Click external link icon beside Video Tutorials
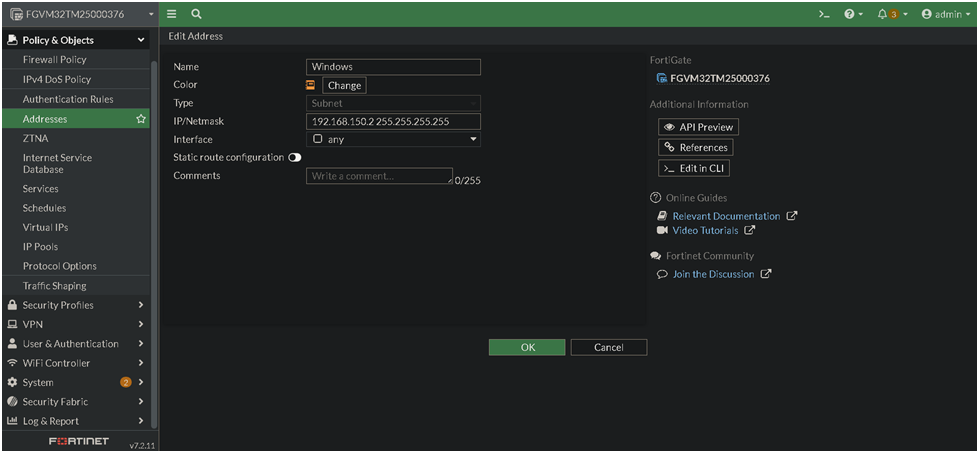The image size is (979, 453). tap(749, 230)
